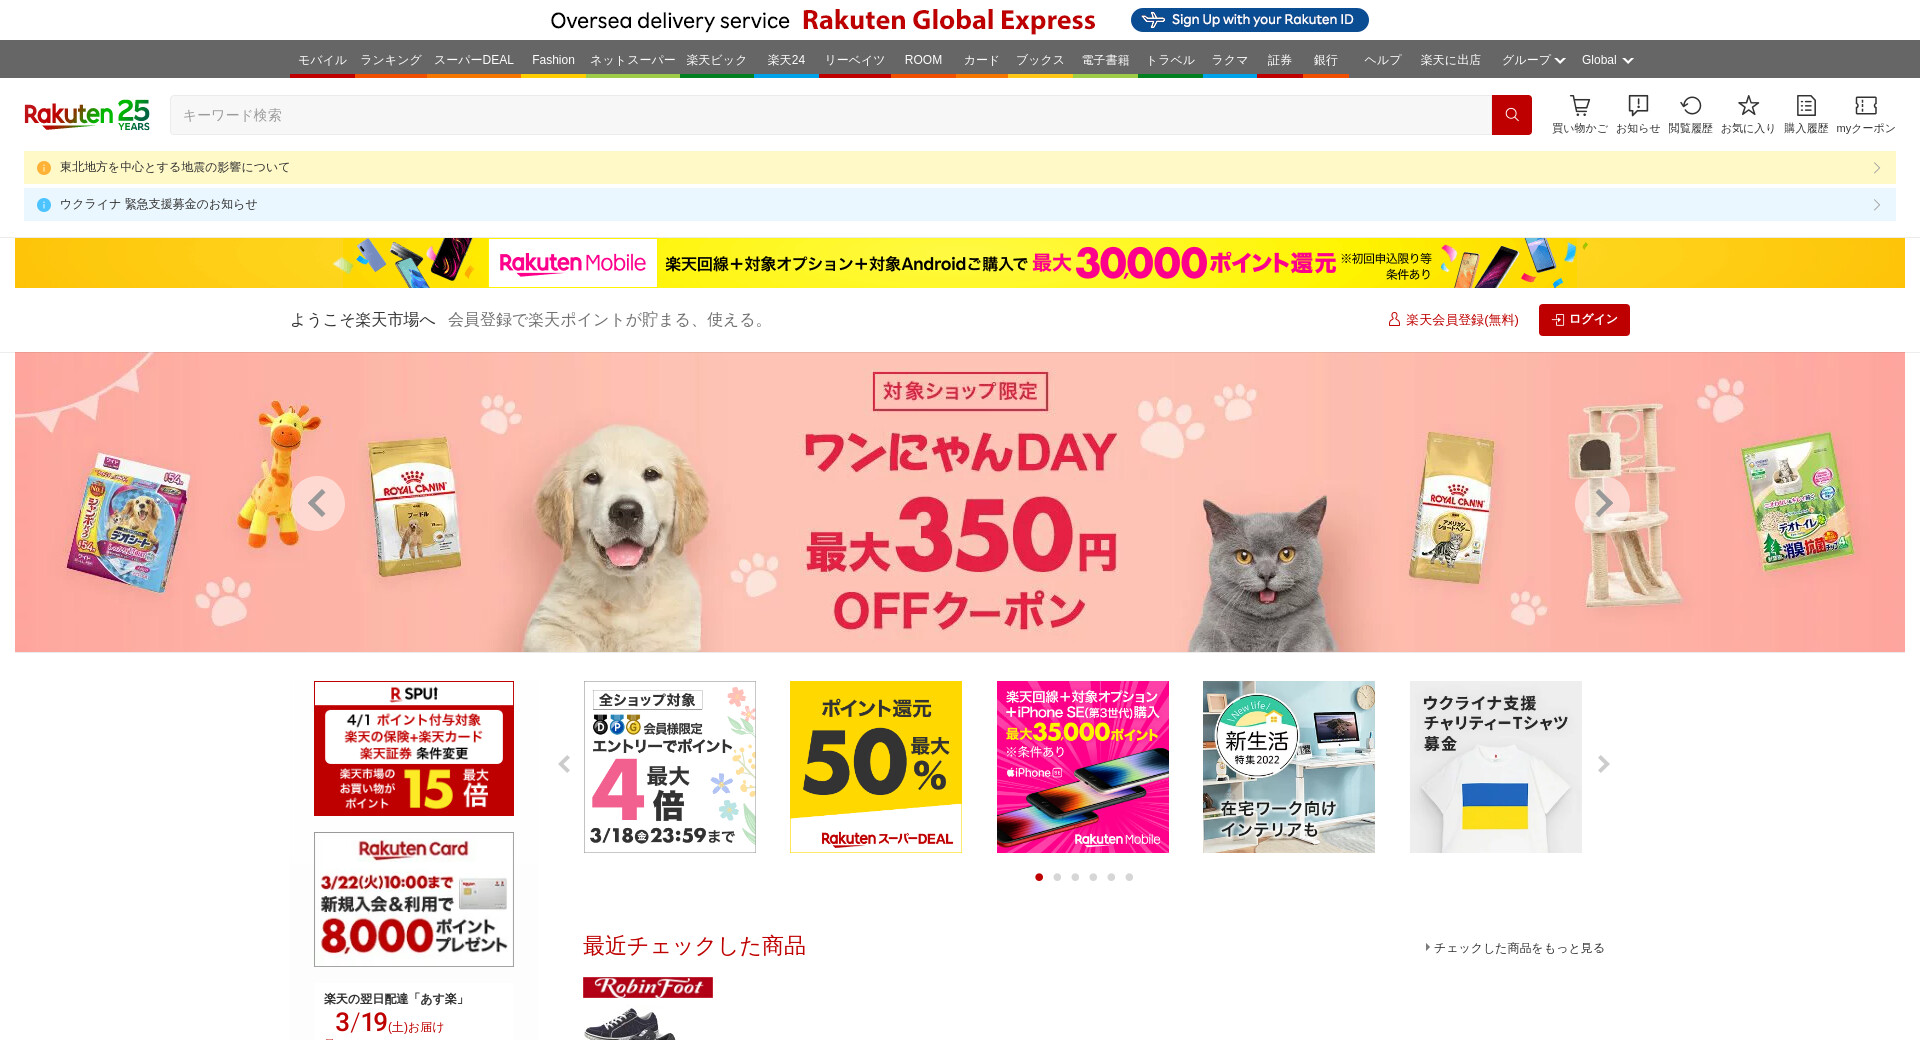Show previous slide in main pet banner
Screen dimensions: 1920x1040
pyautogui.click(x=318, y=503)
